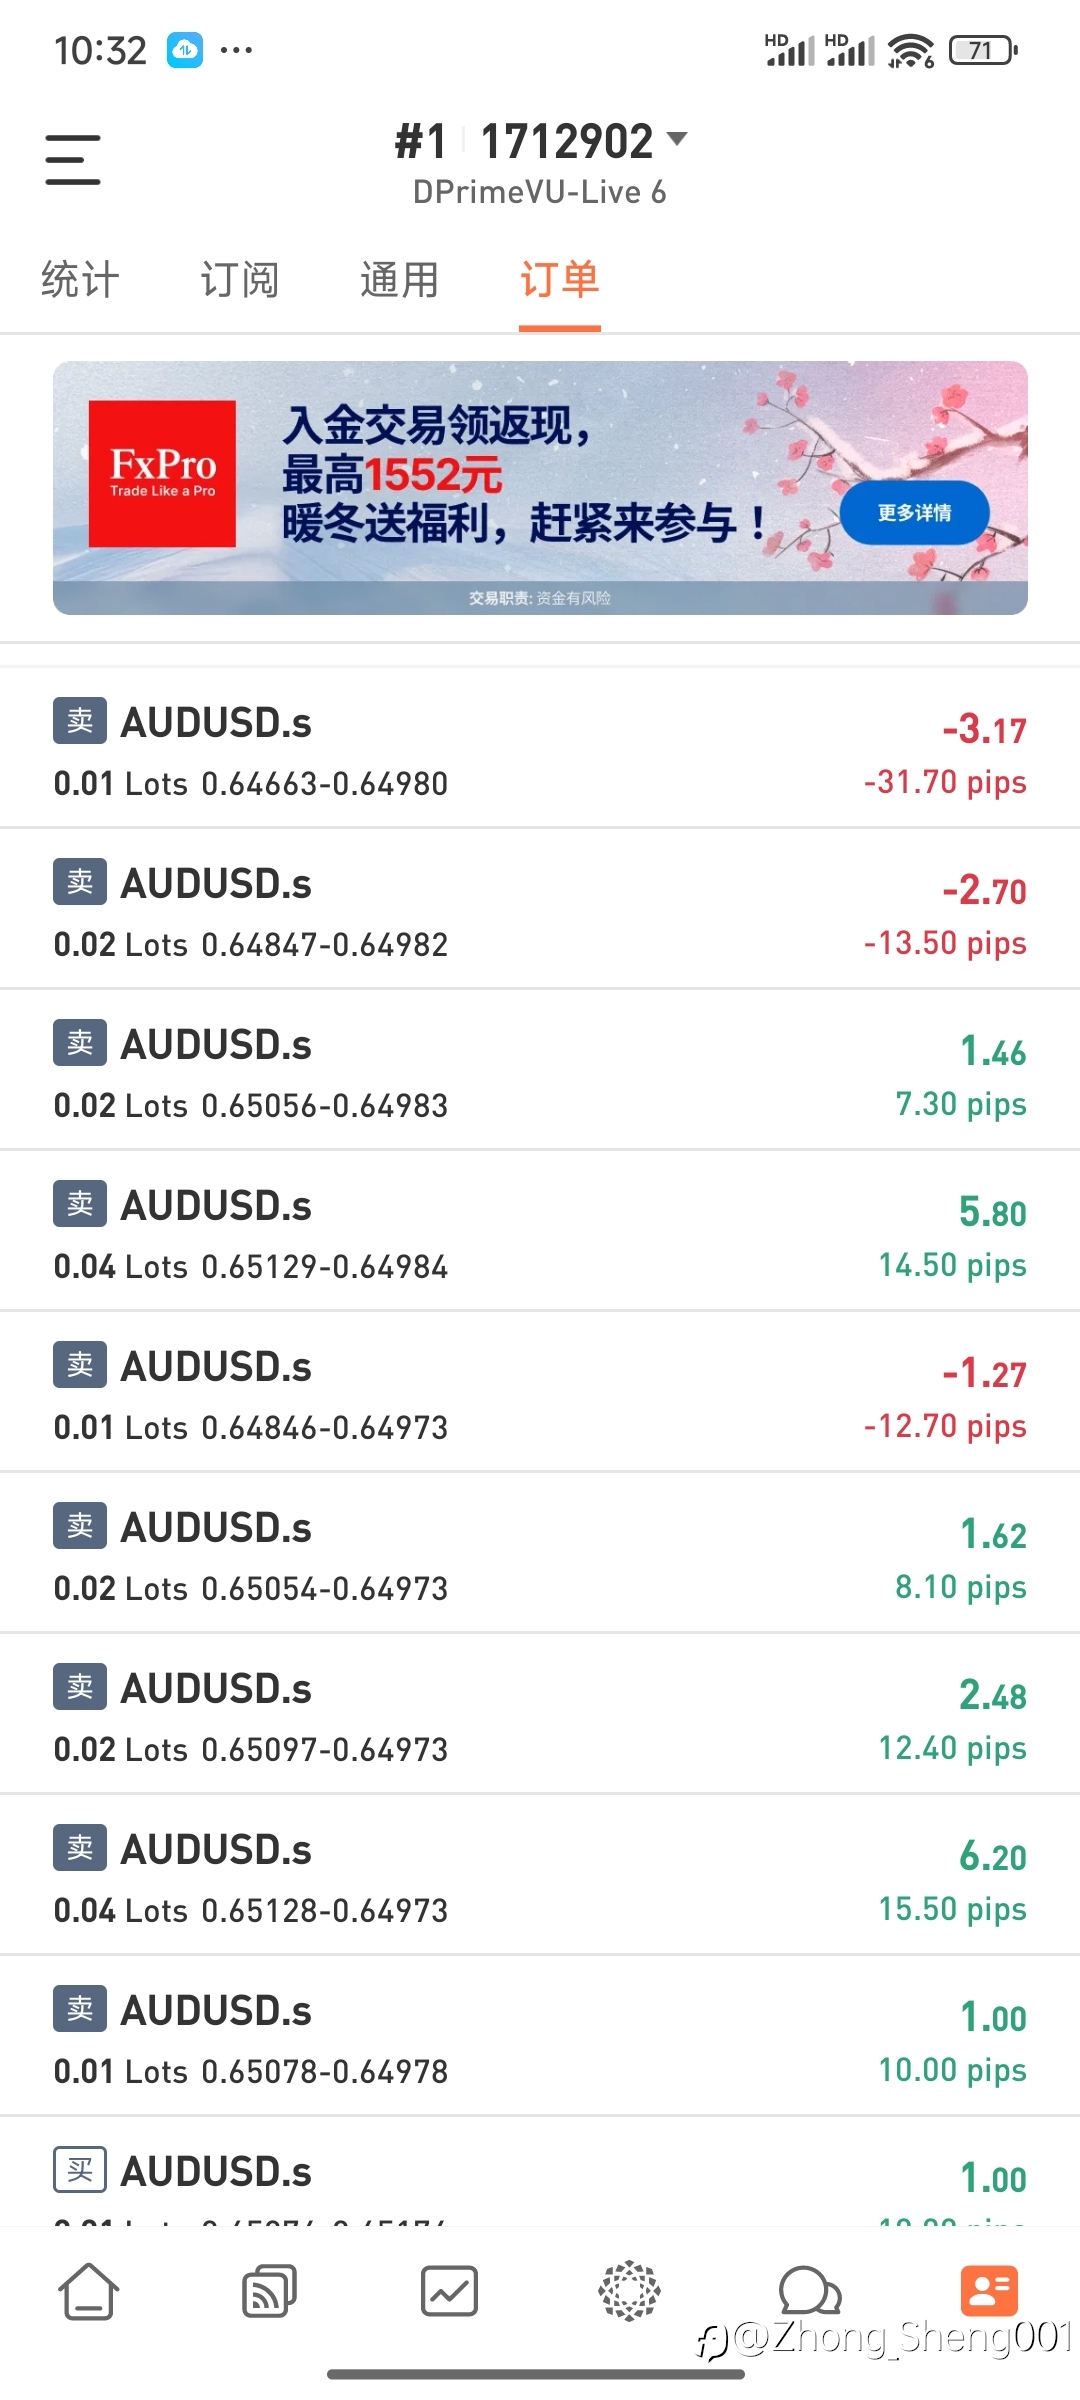The height and width of the screenshot is (2400, 1080).
Task: Open AUDUSD.s order with 5.80 profit
Action: 540,1233
